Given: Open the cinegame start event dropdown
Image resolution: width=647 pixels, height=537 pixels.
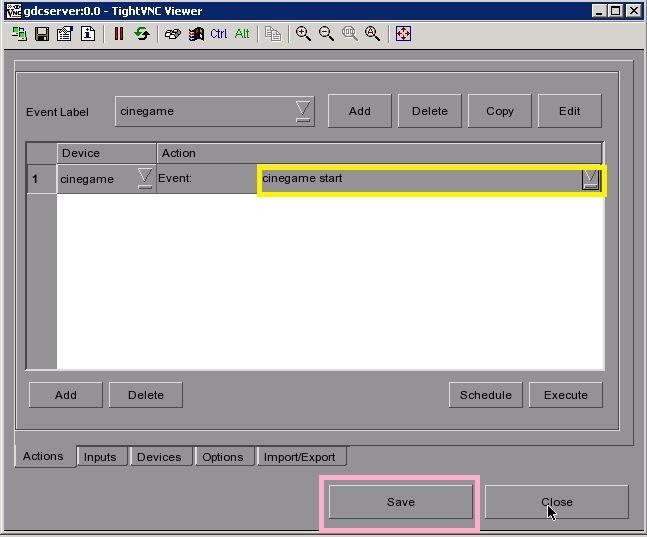Looking at the screenshot, I should (x=590, y=179).
